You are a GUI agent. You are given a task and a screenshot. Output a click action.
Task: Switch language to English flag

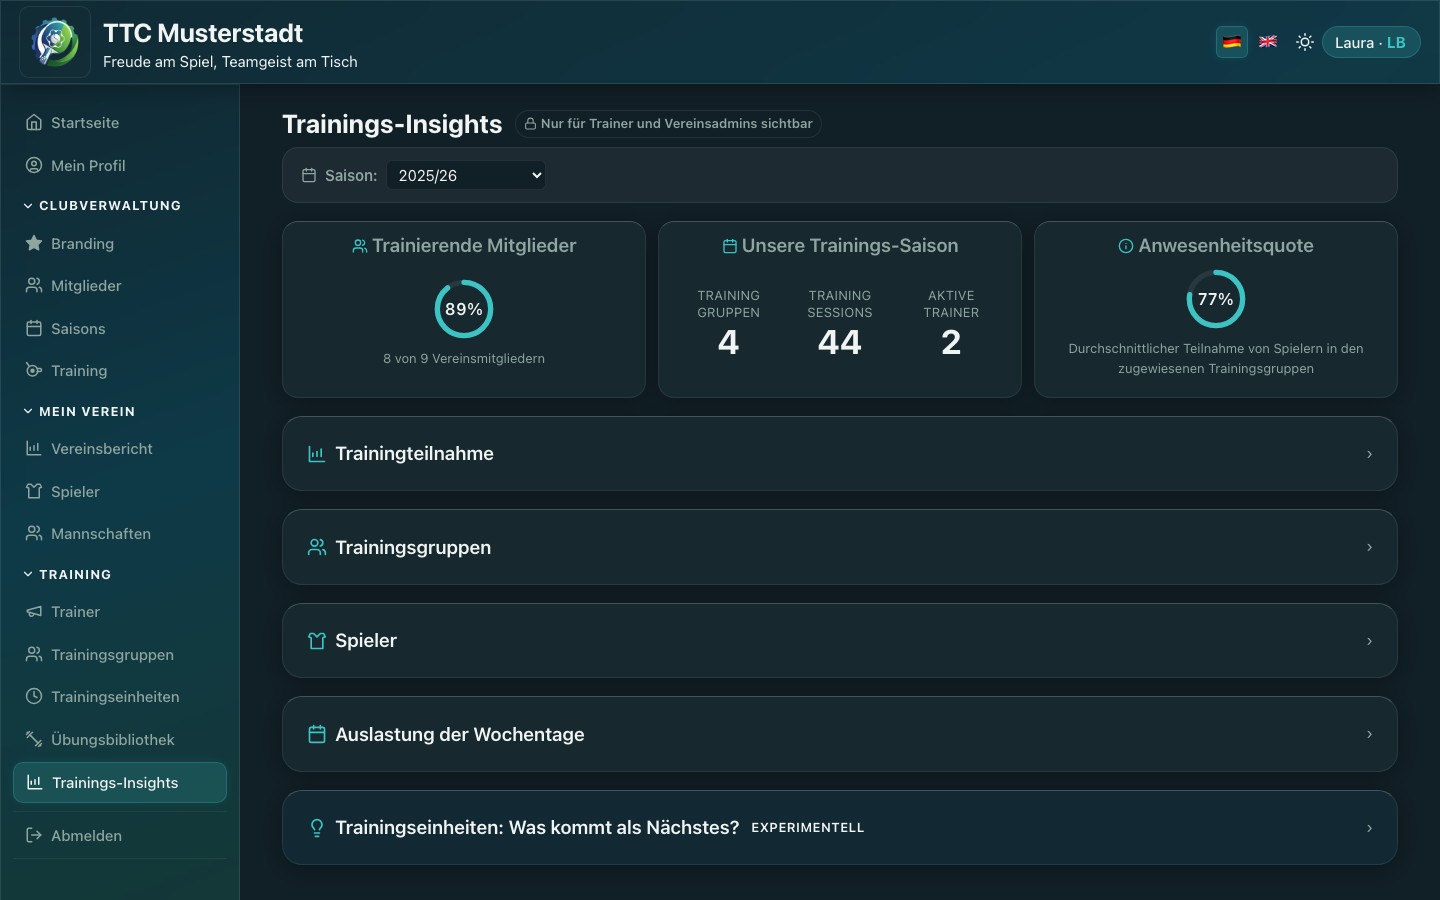(x=1268, y=42)
